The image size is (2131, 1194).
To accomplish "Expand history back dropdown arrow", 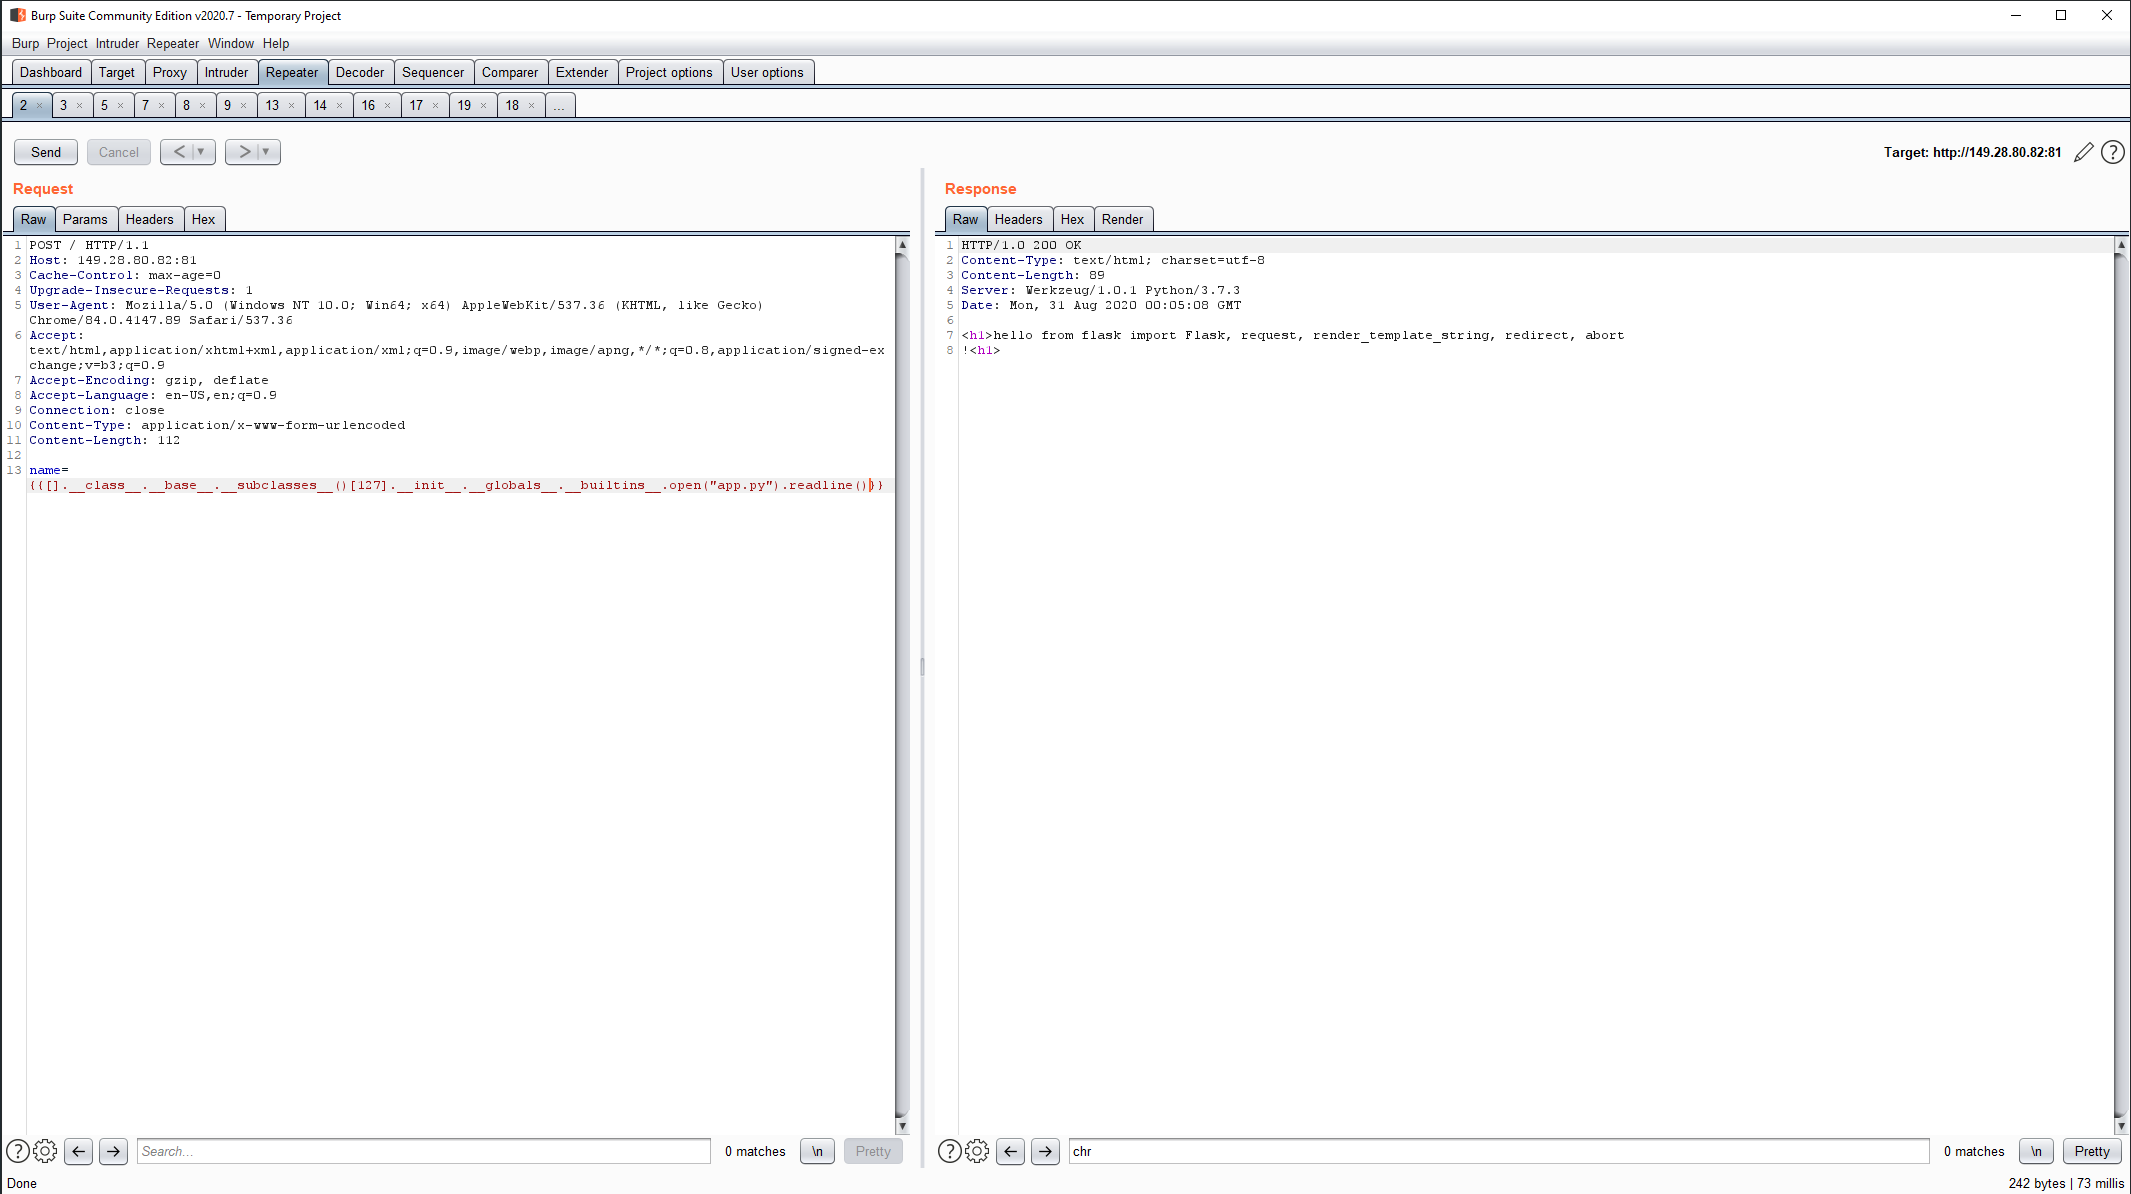I will 201,152.
